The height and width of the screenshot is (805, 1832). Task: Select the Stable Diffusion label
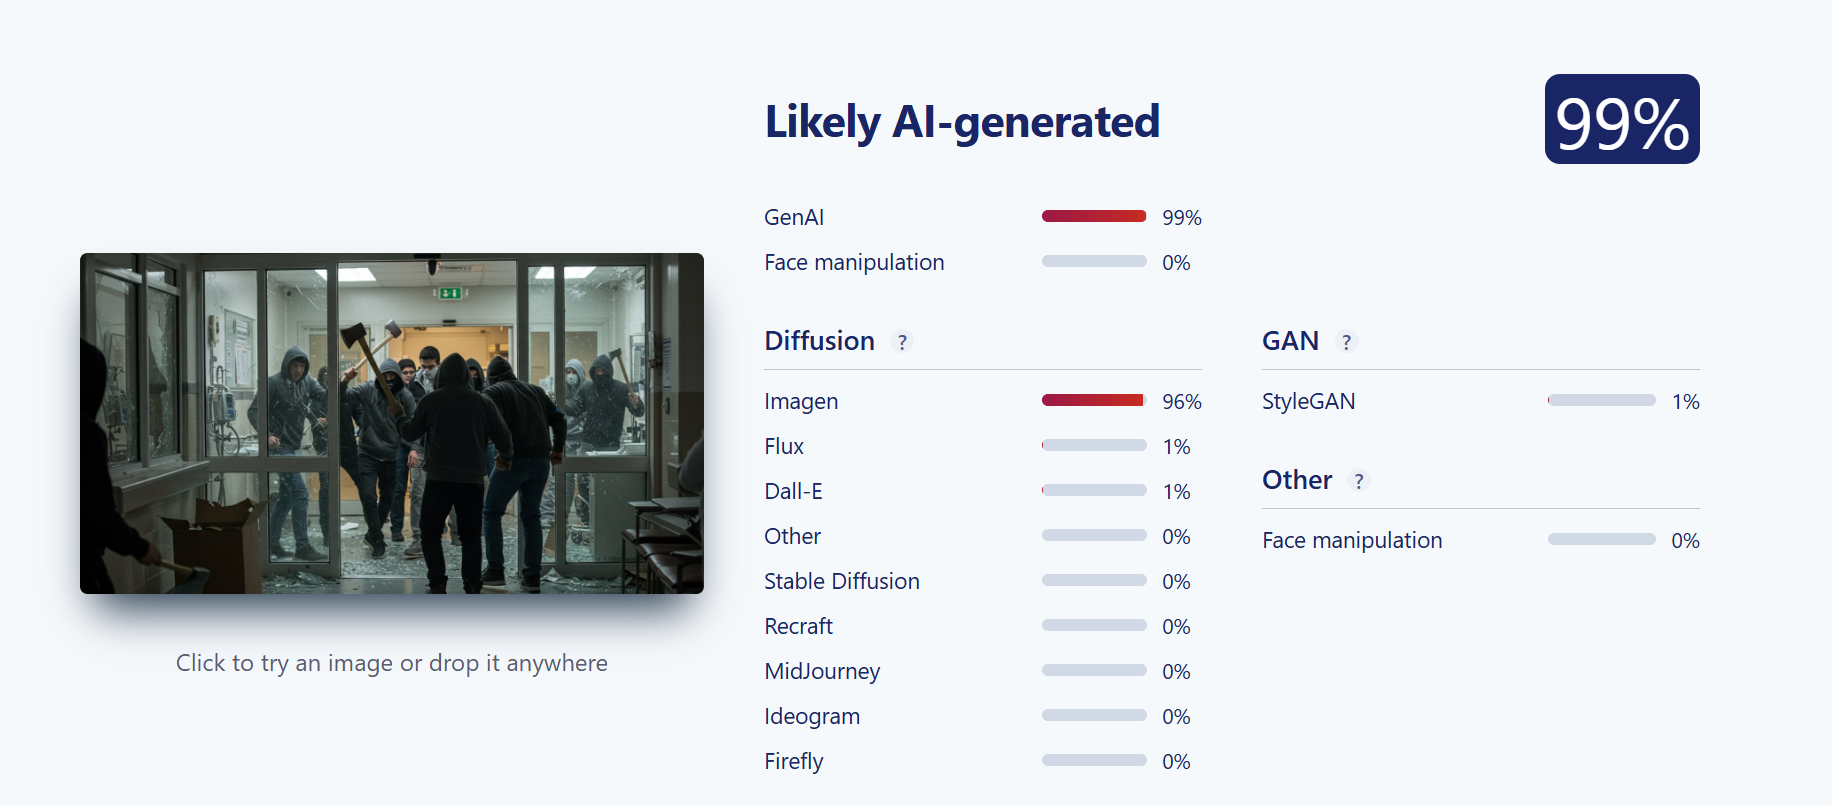pos(842,581)
